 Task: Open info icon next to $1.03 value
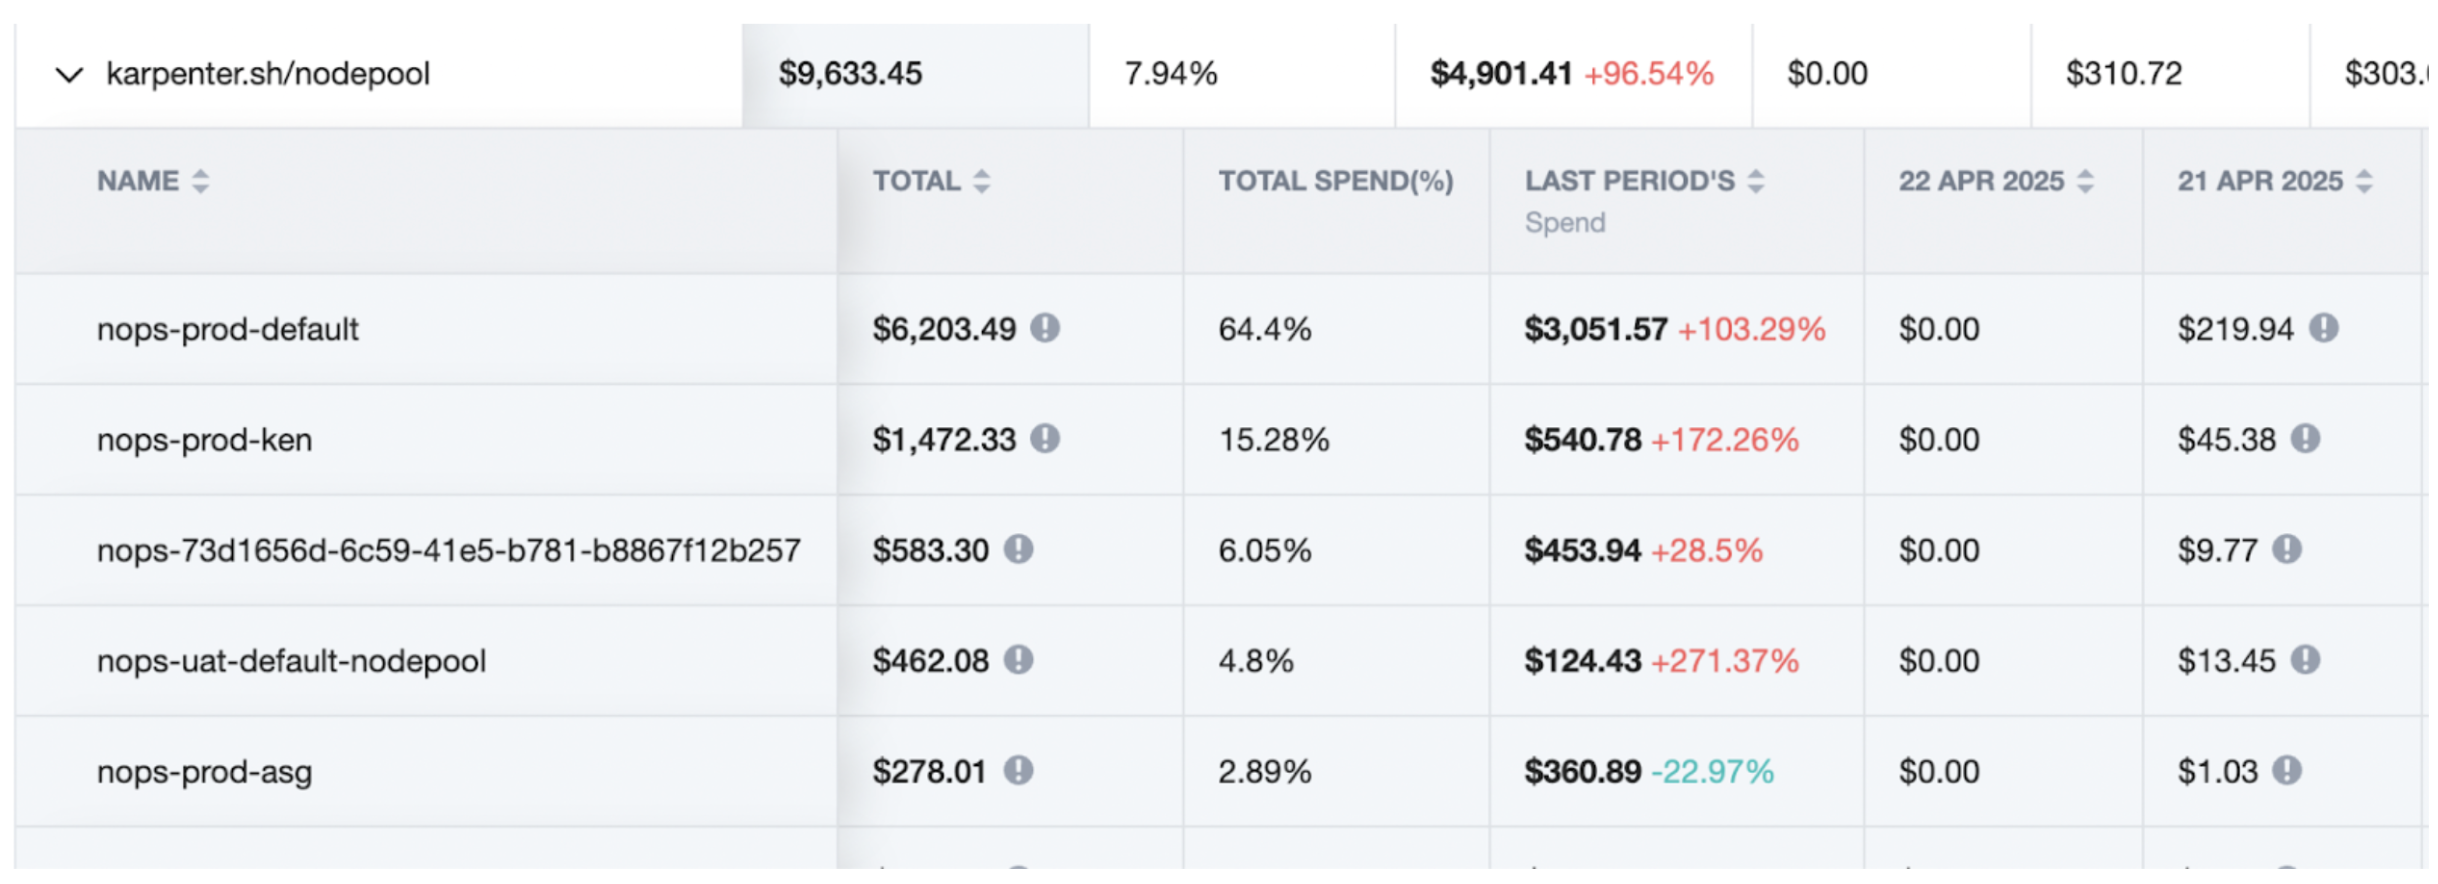tap(2287, 770)
